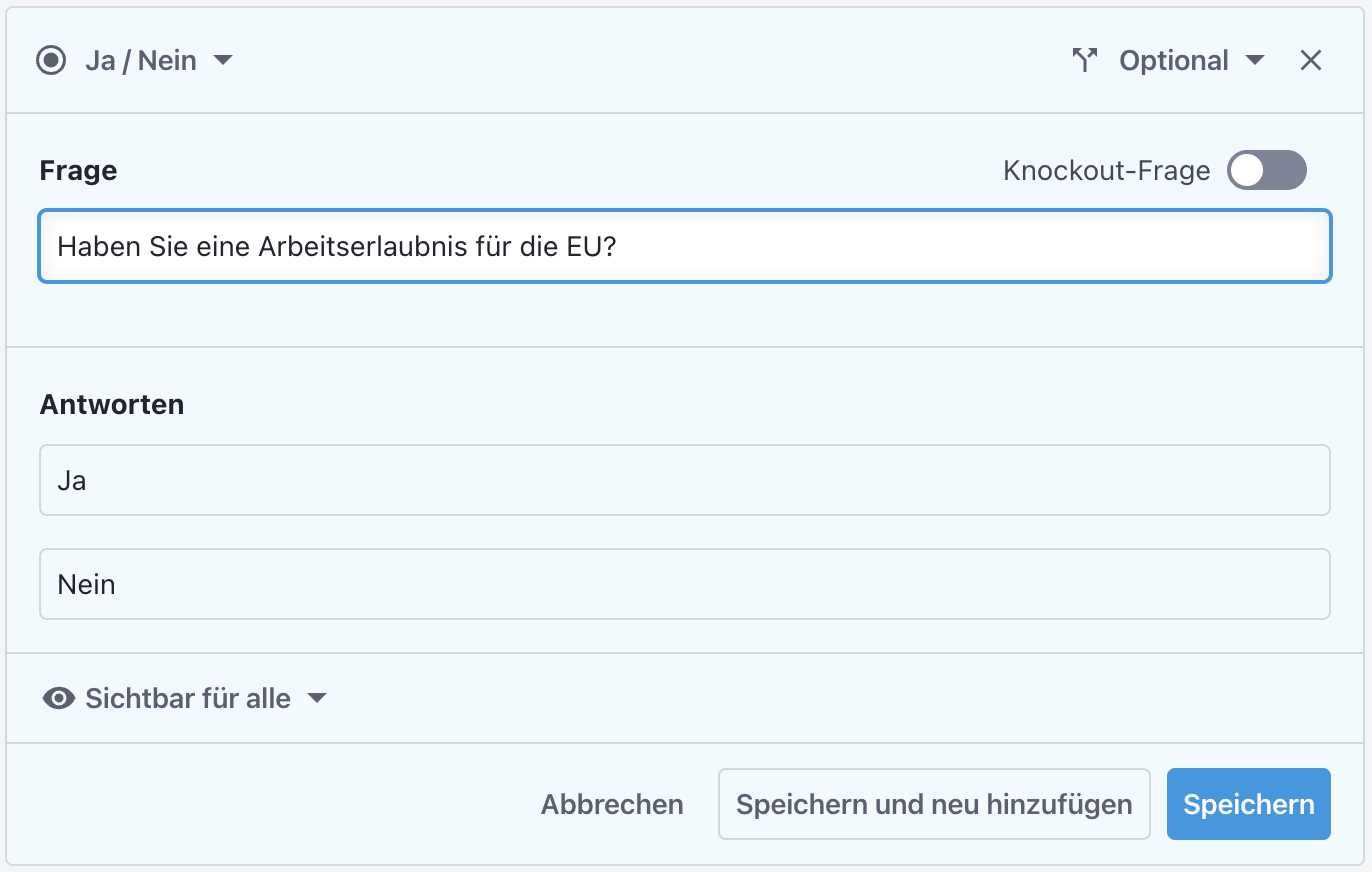Switch the Knockout-Frage slider on
This screenshot has height=872, width=1372.
tap(1266, 170)
